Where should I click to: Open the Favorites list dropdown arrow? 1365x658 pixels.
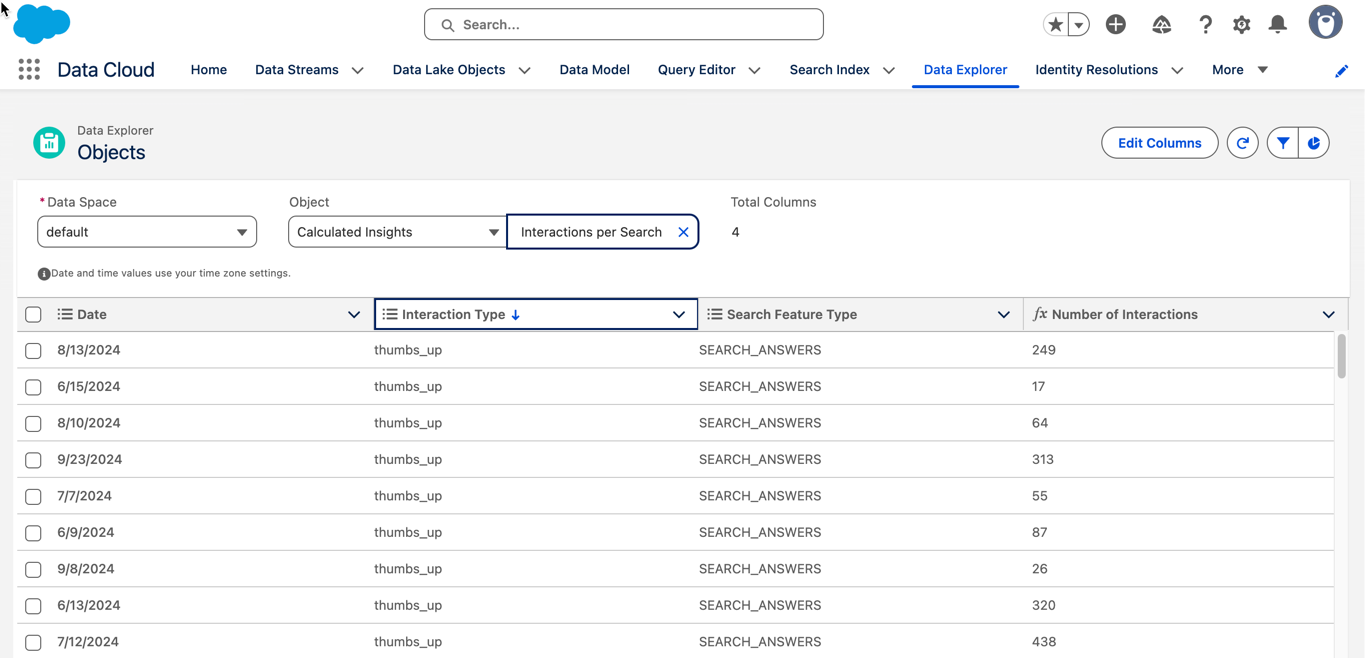1078,25
